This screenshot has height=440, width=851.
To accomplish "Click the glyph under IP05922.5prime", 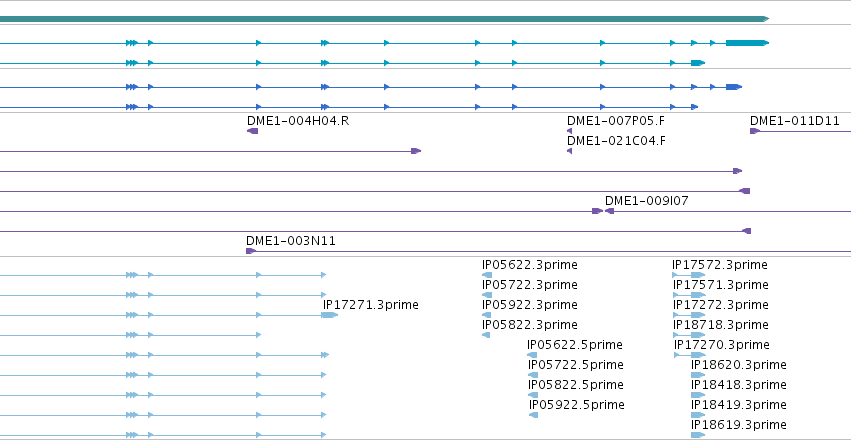I will coord(534,415).
